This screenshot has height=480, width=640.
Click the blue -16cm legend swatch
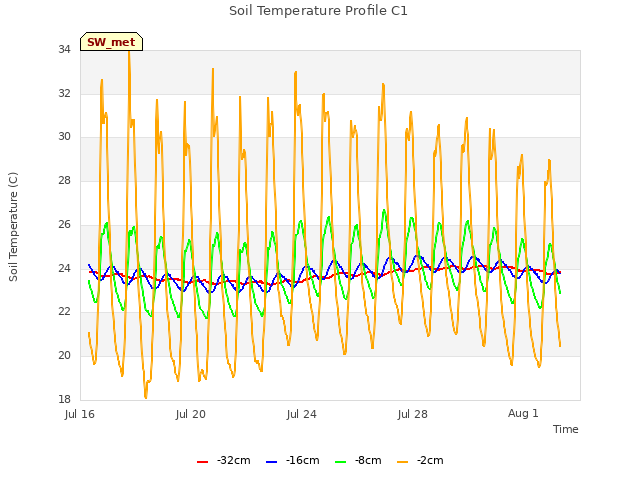pos(271,462)
